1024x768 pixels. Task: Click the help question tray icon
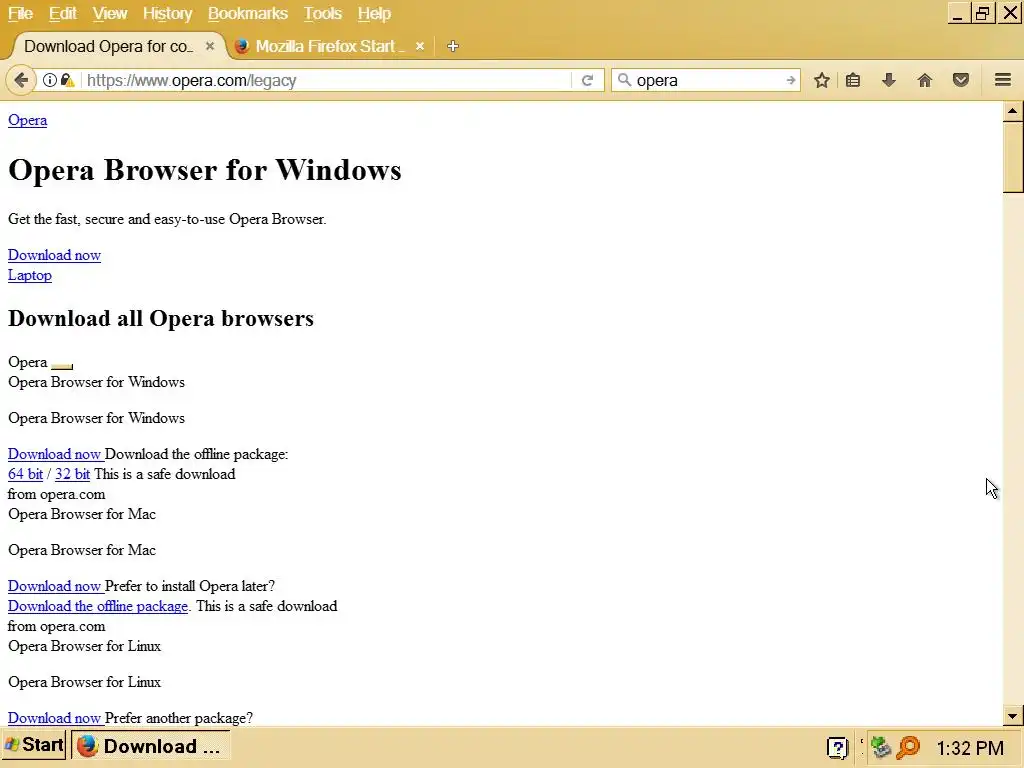click(x=837, y=747)
